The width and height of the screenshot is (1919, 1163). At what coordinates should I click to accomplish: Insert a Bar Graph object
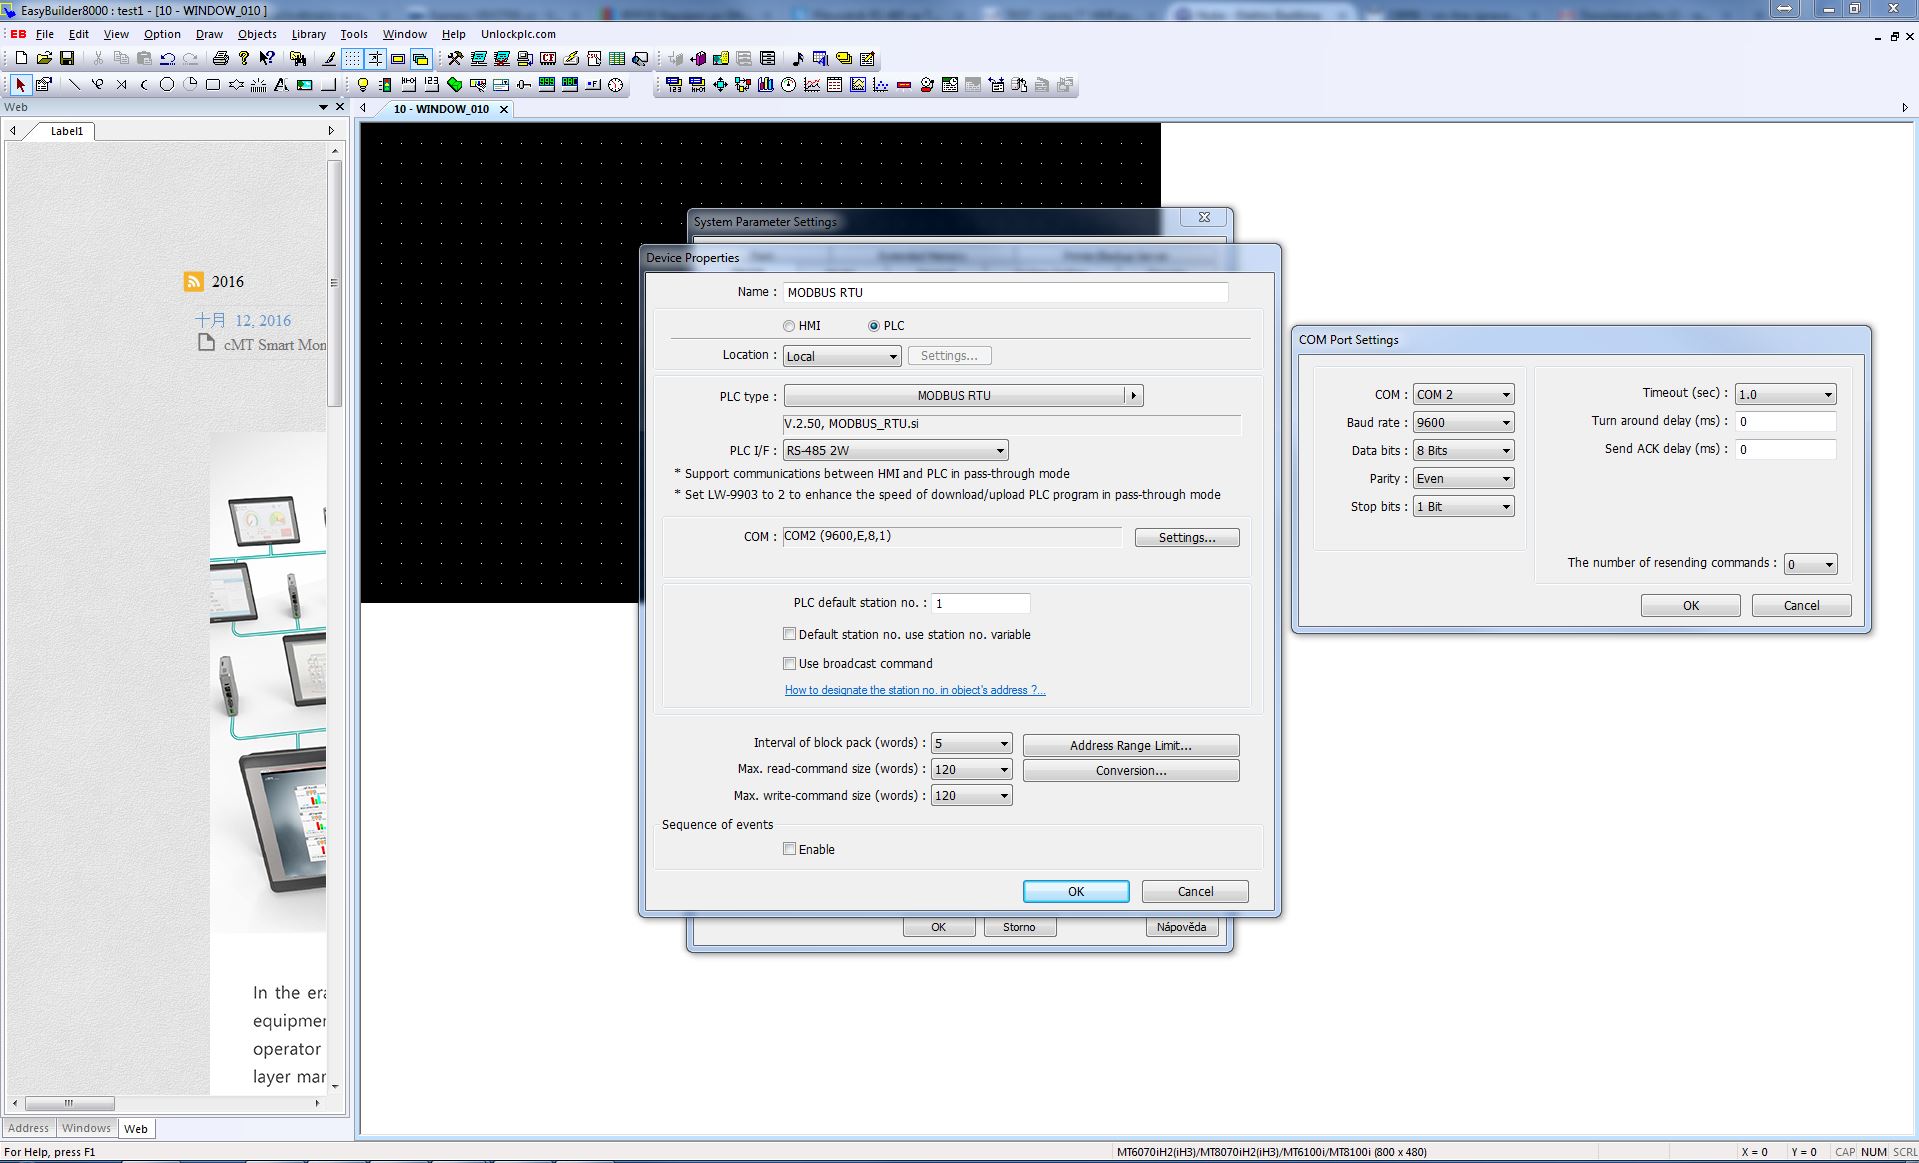tap(766, 85)
